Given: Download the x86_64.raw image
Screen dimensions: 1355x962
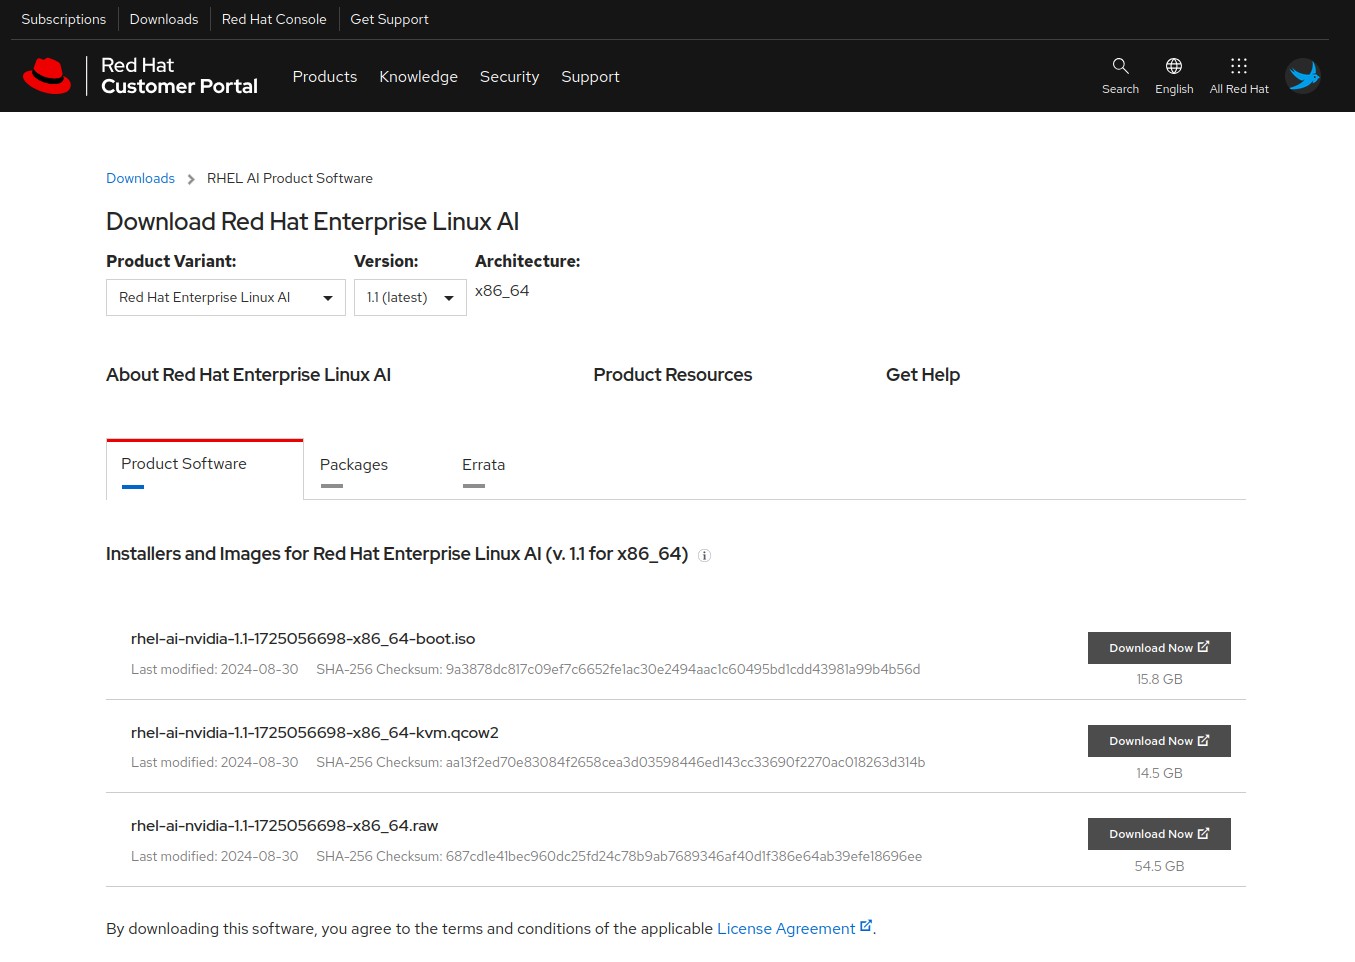Looking at the screenshot, I should pos(1159,834).
